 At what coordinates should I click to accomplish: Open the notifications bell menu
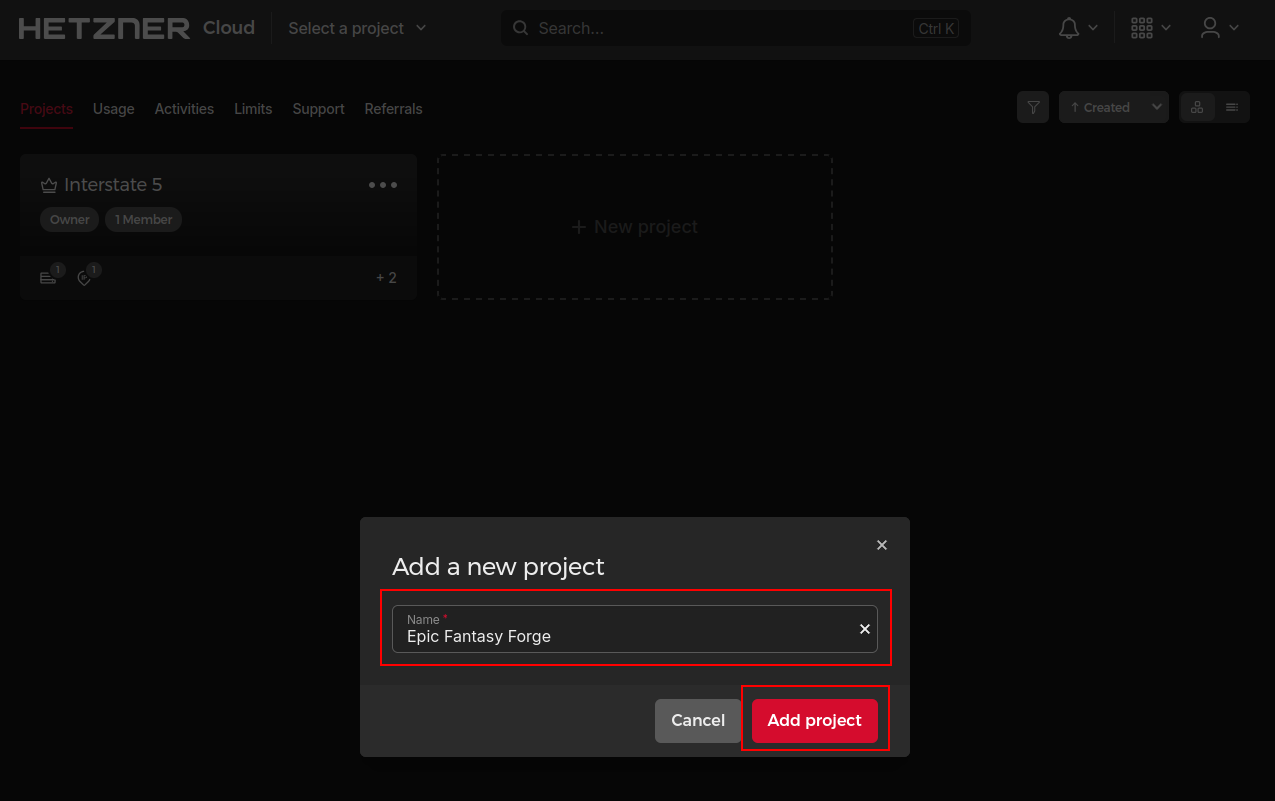point(1078,28)
